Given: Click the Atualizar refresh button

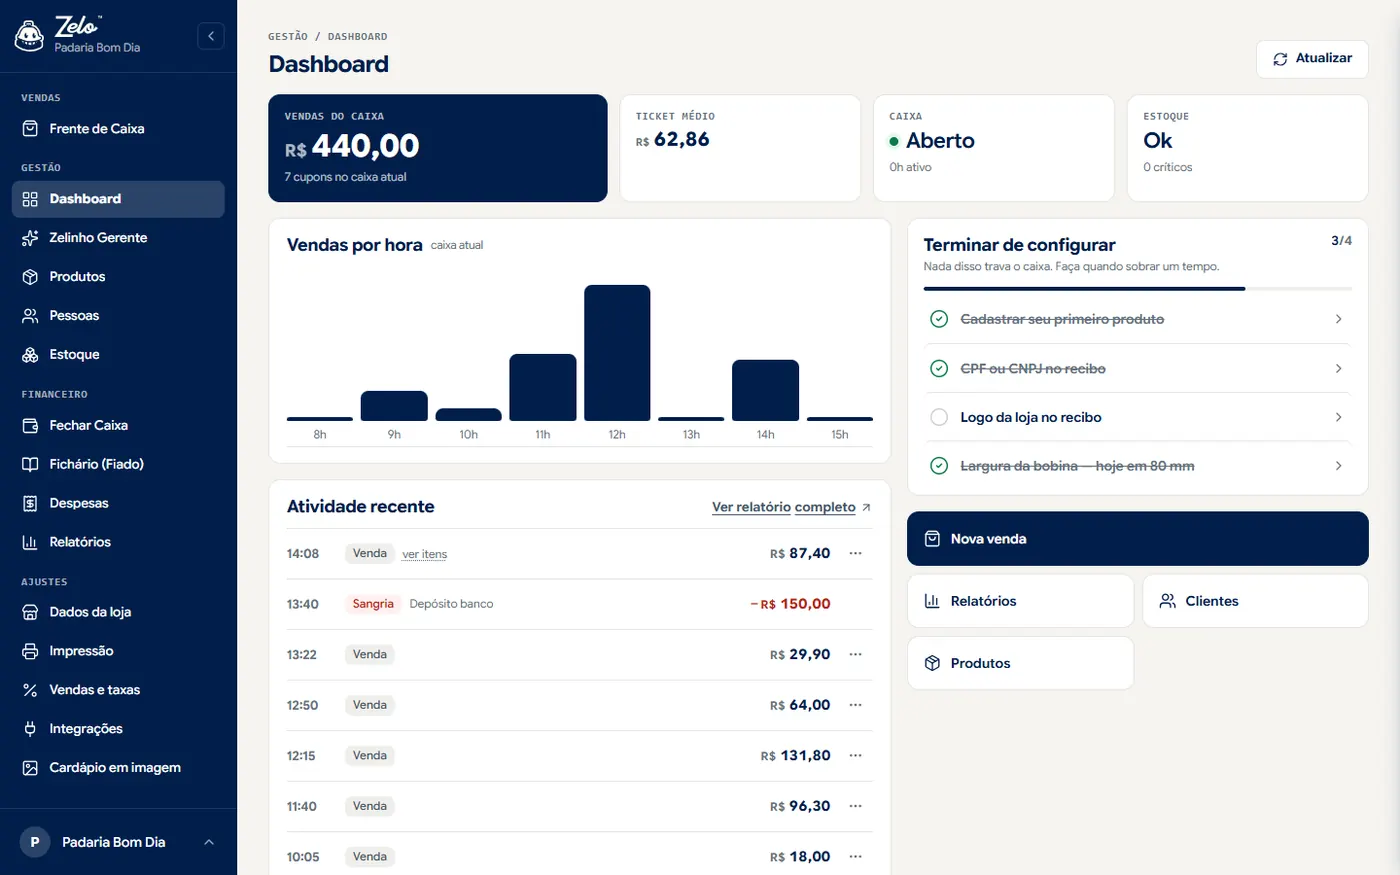Looking at the screenshot, I should click(x=1312, y=59).
